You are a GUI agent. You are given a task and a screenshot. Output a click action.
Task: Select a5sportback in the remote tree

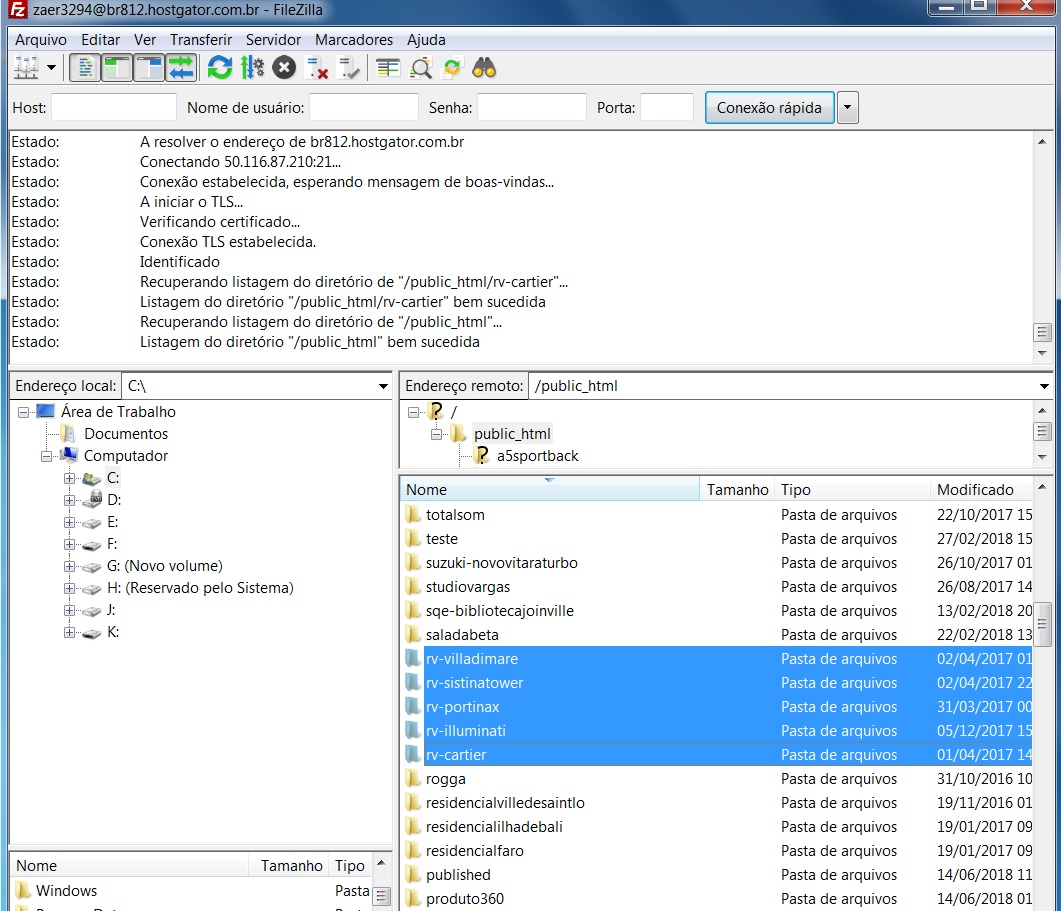537,456
